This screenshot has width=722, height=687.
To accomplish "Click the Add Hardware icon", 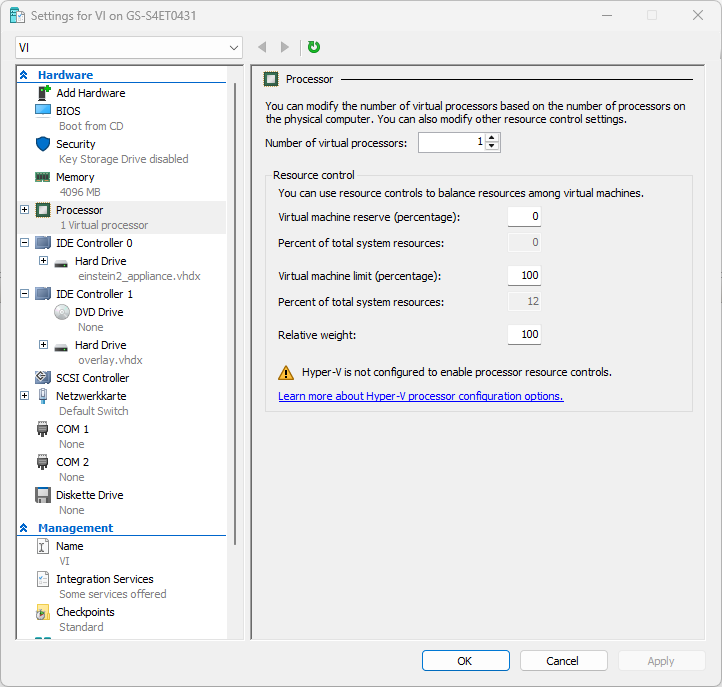I will pyautogui.click(x=43, y=93).
